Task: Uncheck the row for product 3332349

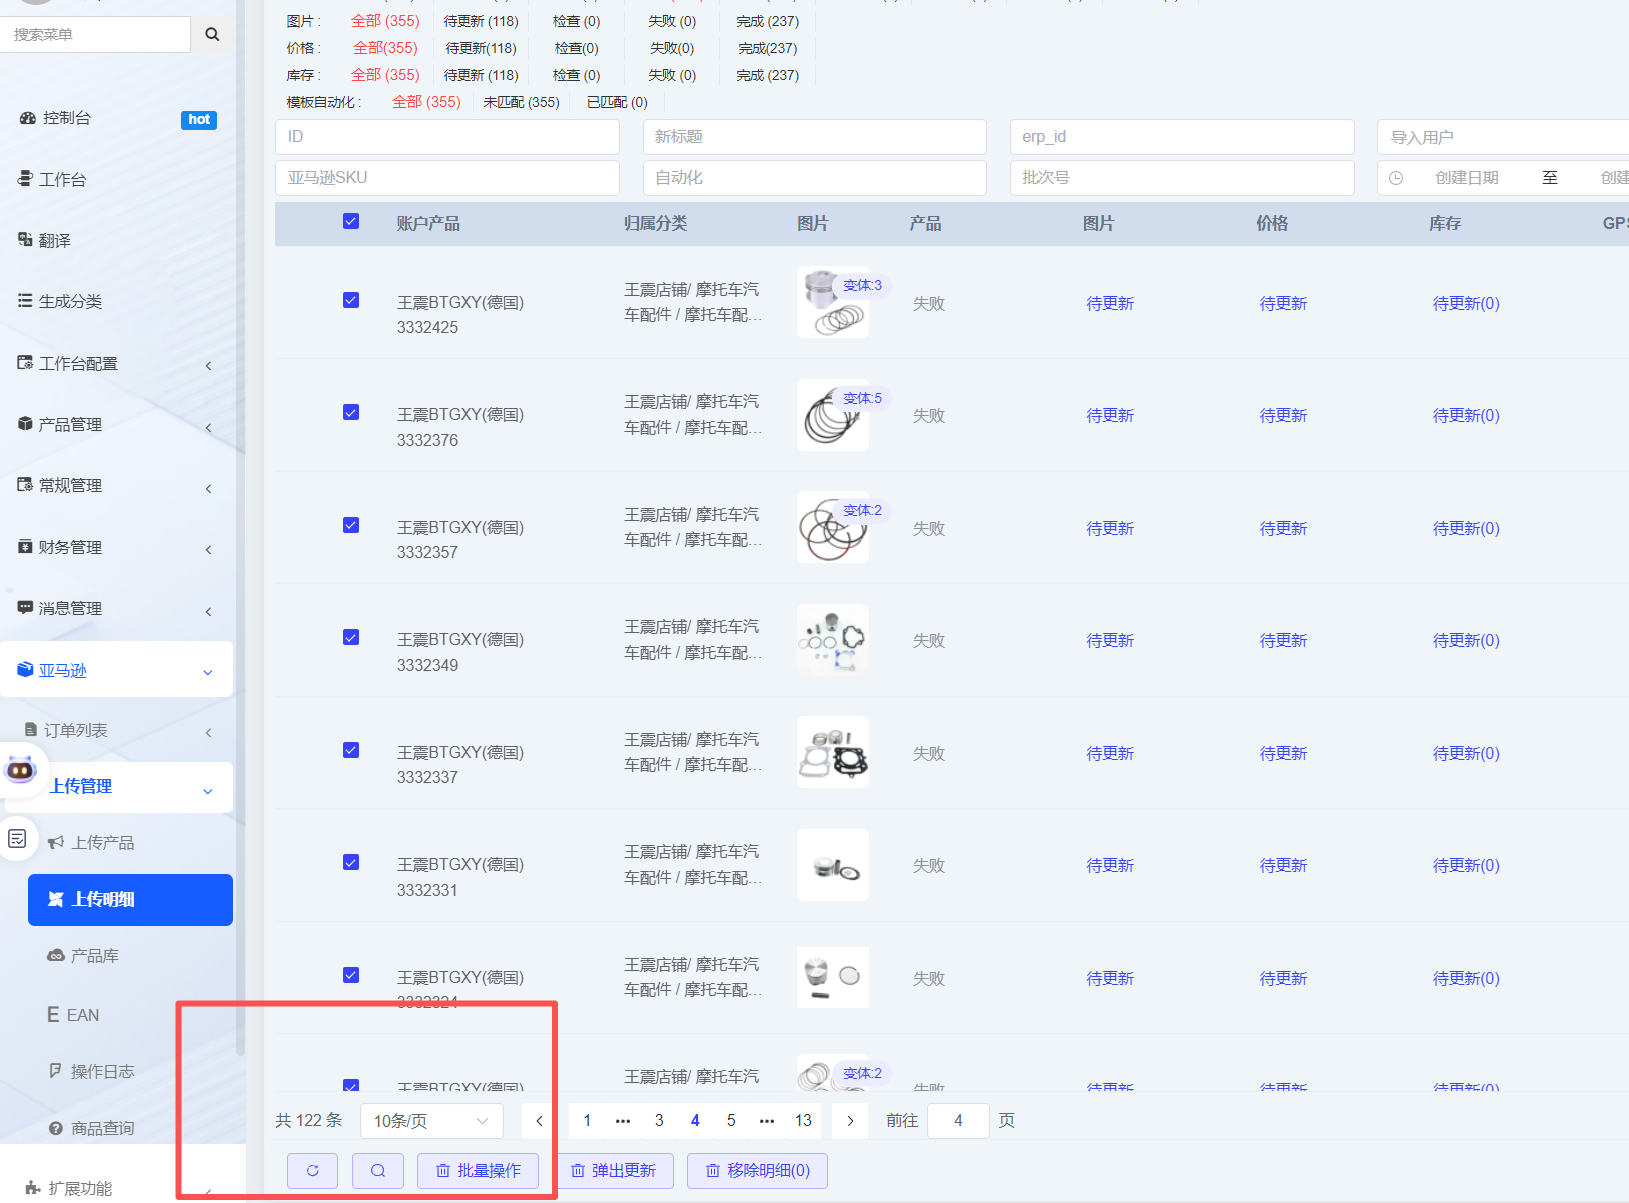Action: pyautogui.click(x=351, y=637)
